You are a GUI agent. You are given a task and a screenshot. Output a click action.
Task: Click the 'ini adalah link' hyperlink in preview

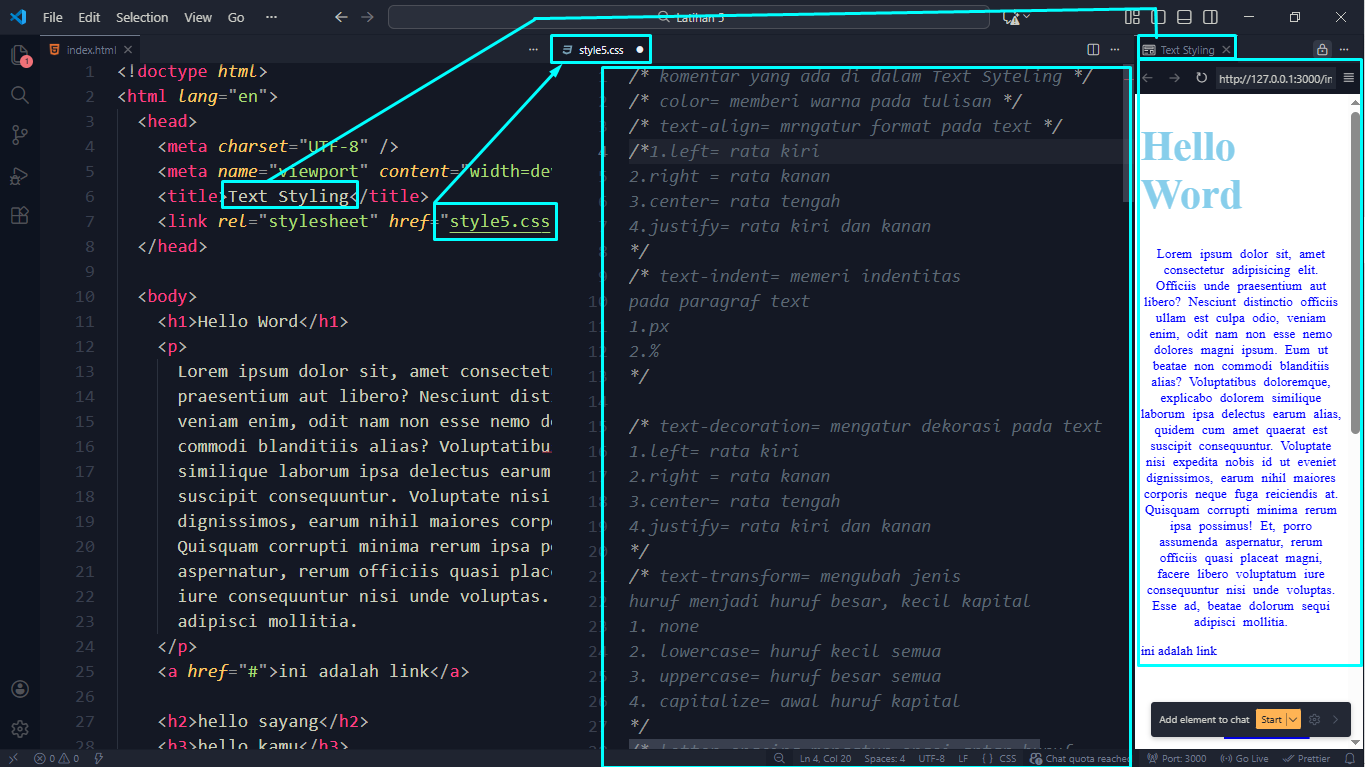coord(1178,651)
